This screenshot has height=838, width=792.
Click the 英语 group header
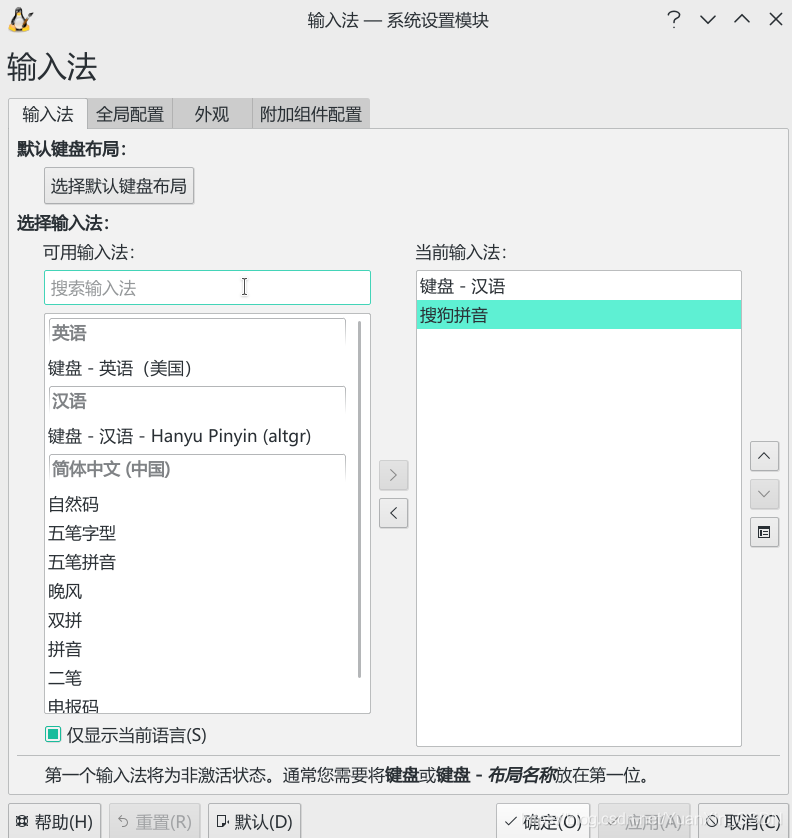click(197, 332)
